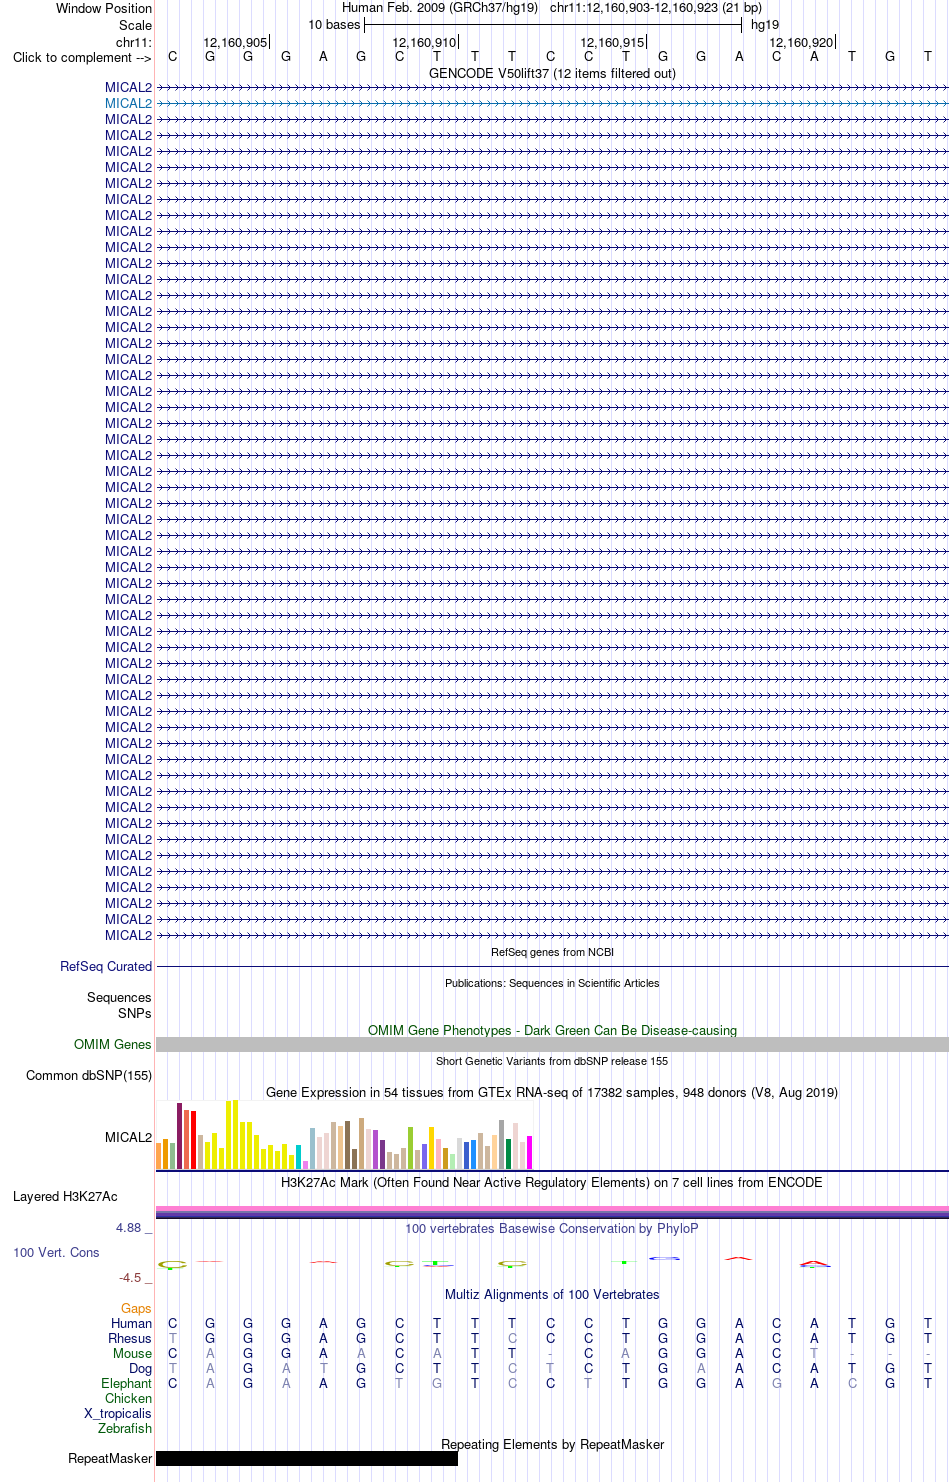Click the dark maroon GTEx expression bar
Image resolution: width=950 pixels, height=1482 pixels.
click(x=179, y=1136)
